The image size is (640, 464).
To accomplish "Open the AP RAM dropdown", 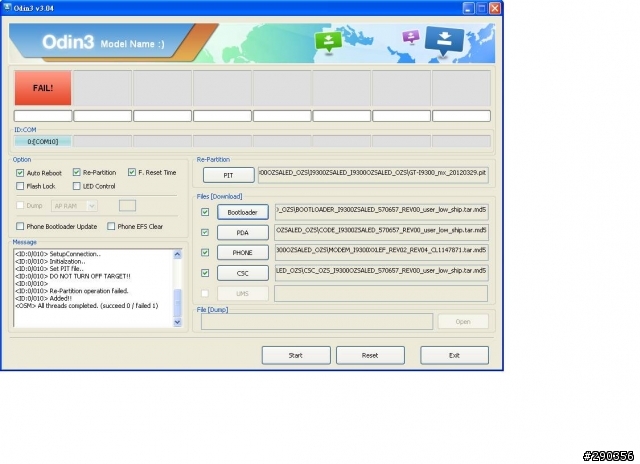I will [74, 206].
